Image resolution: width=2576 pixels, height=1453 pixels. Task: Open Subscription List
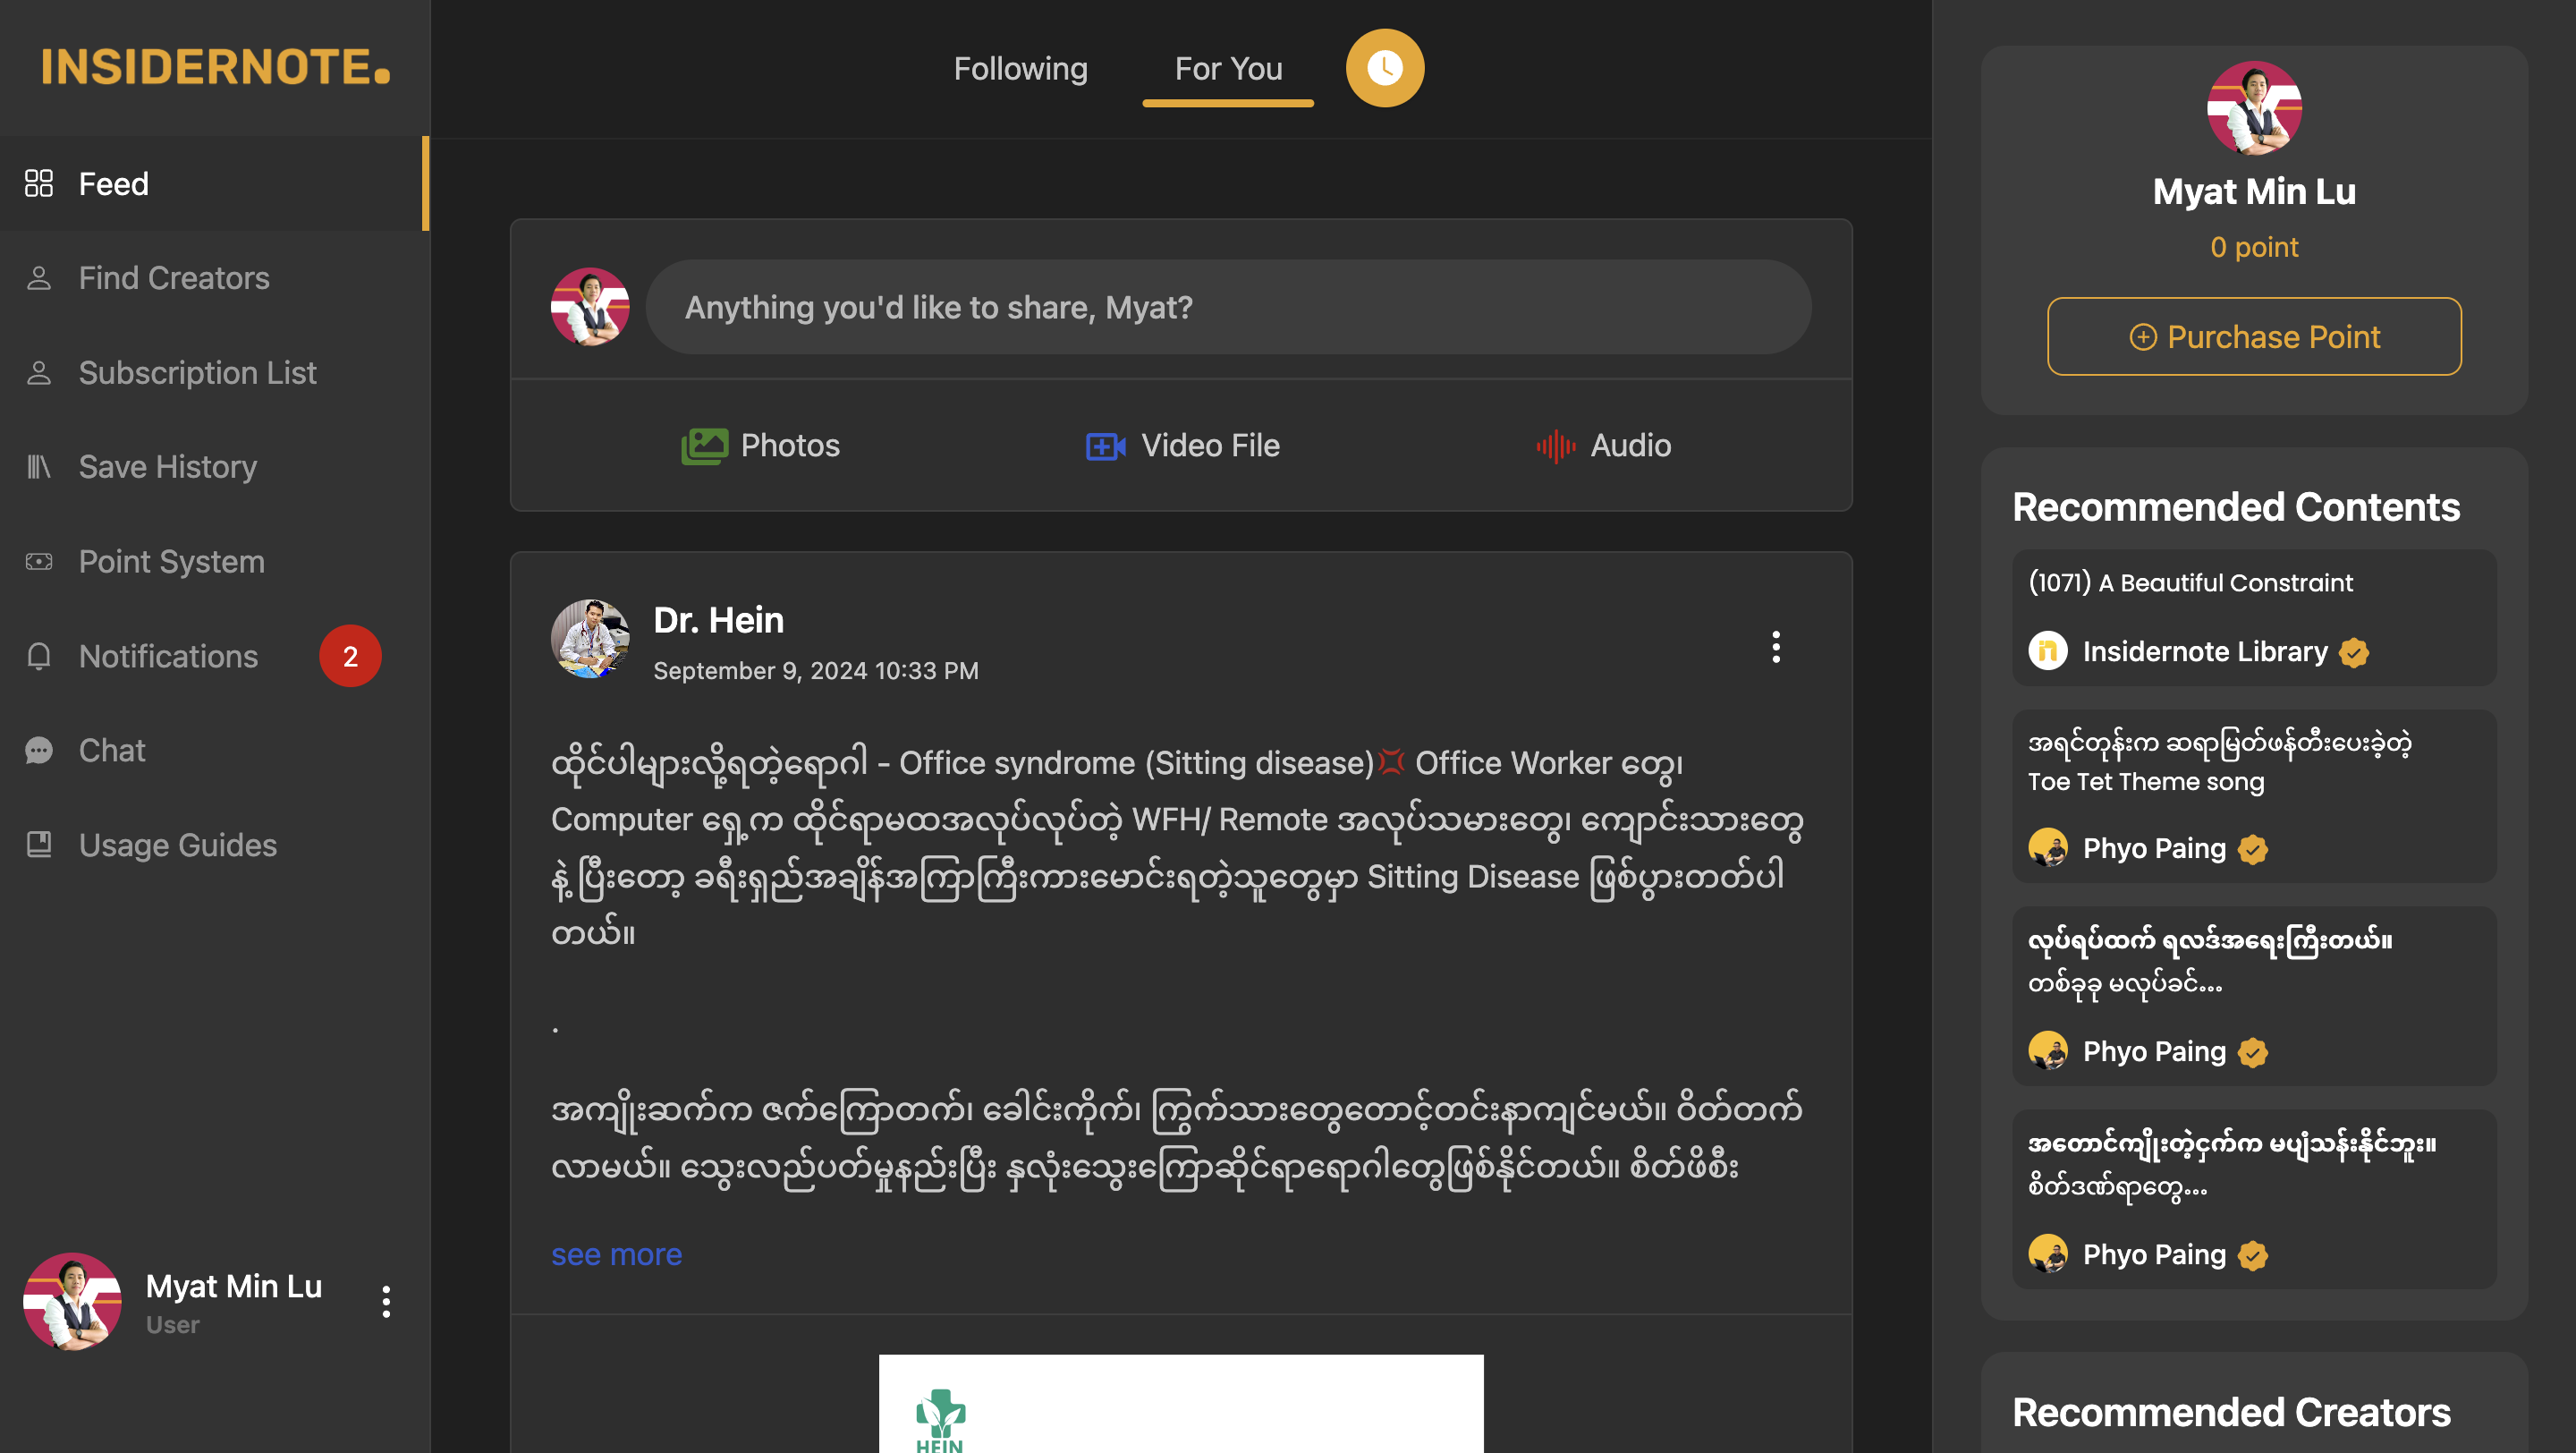click(x=214, y=373)
